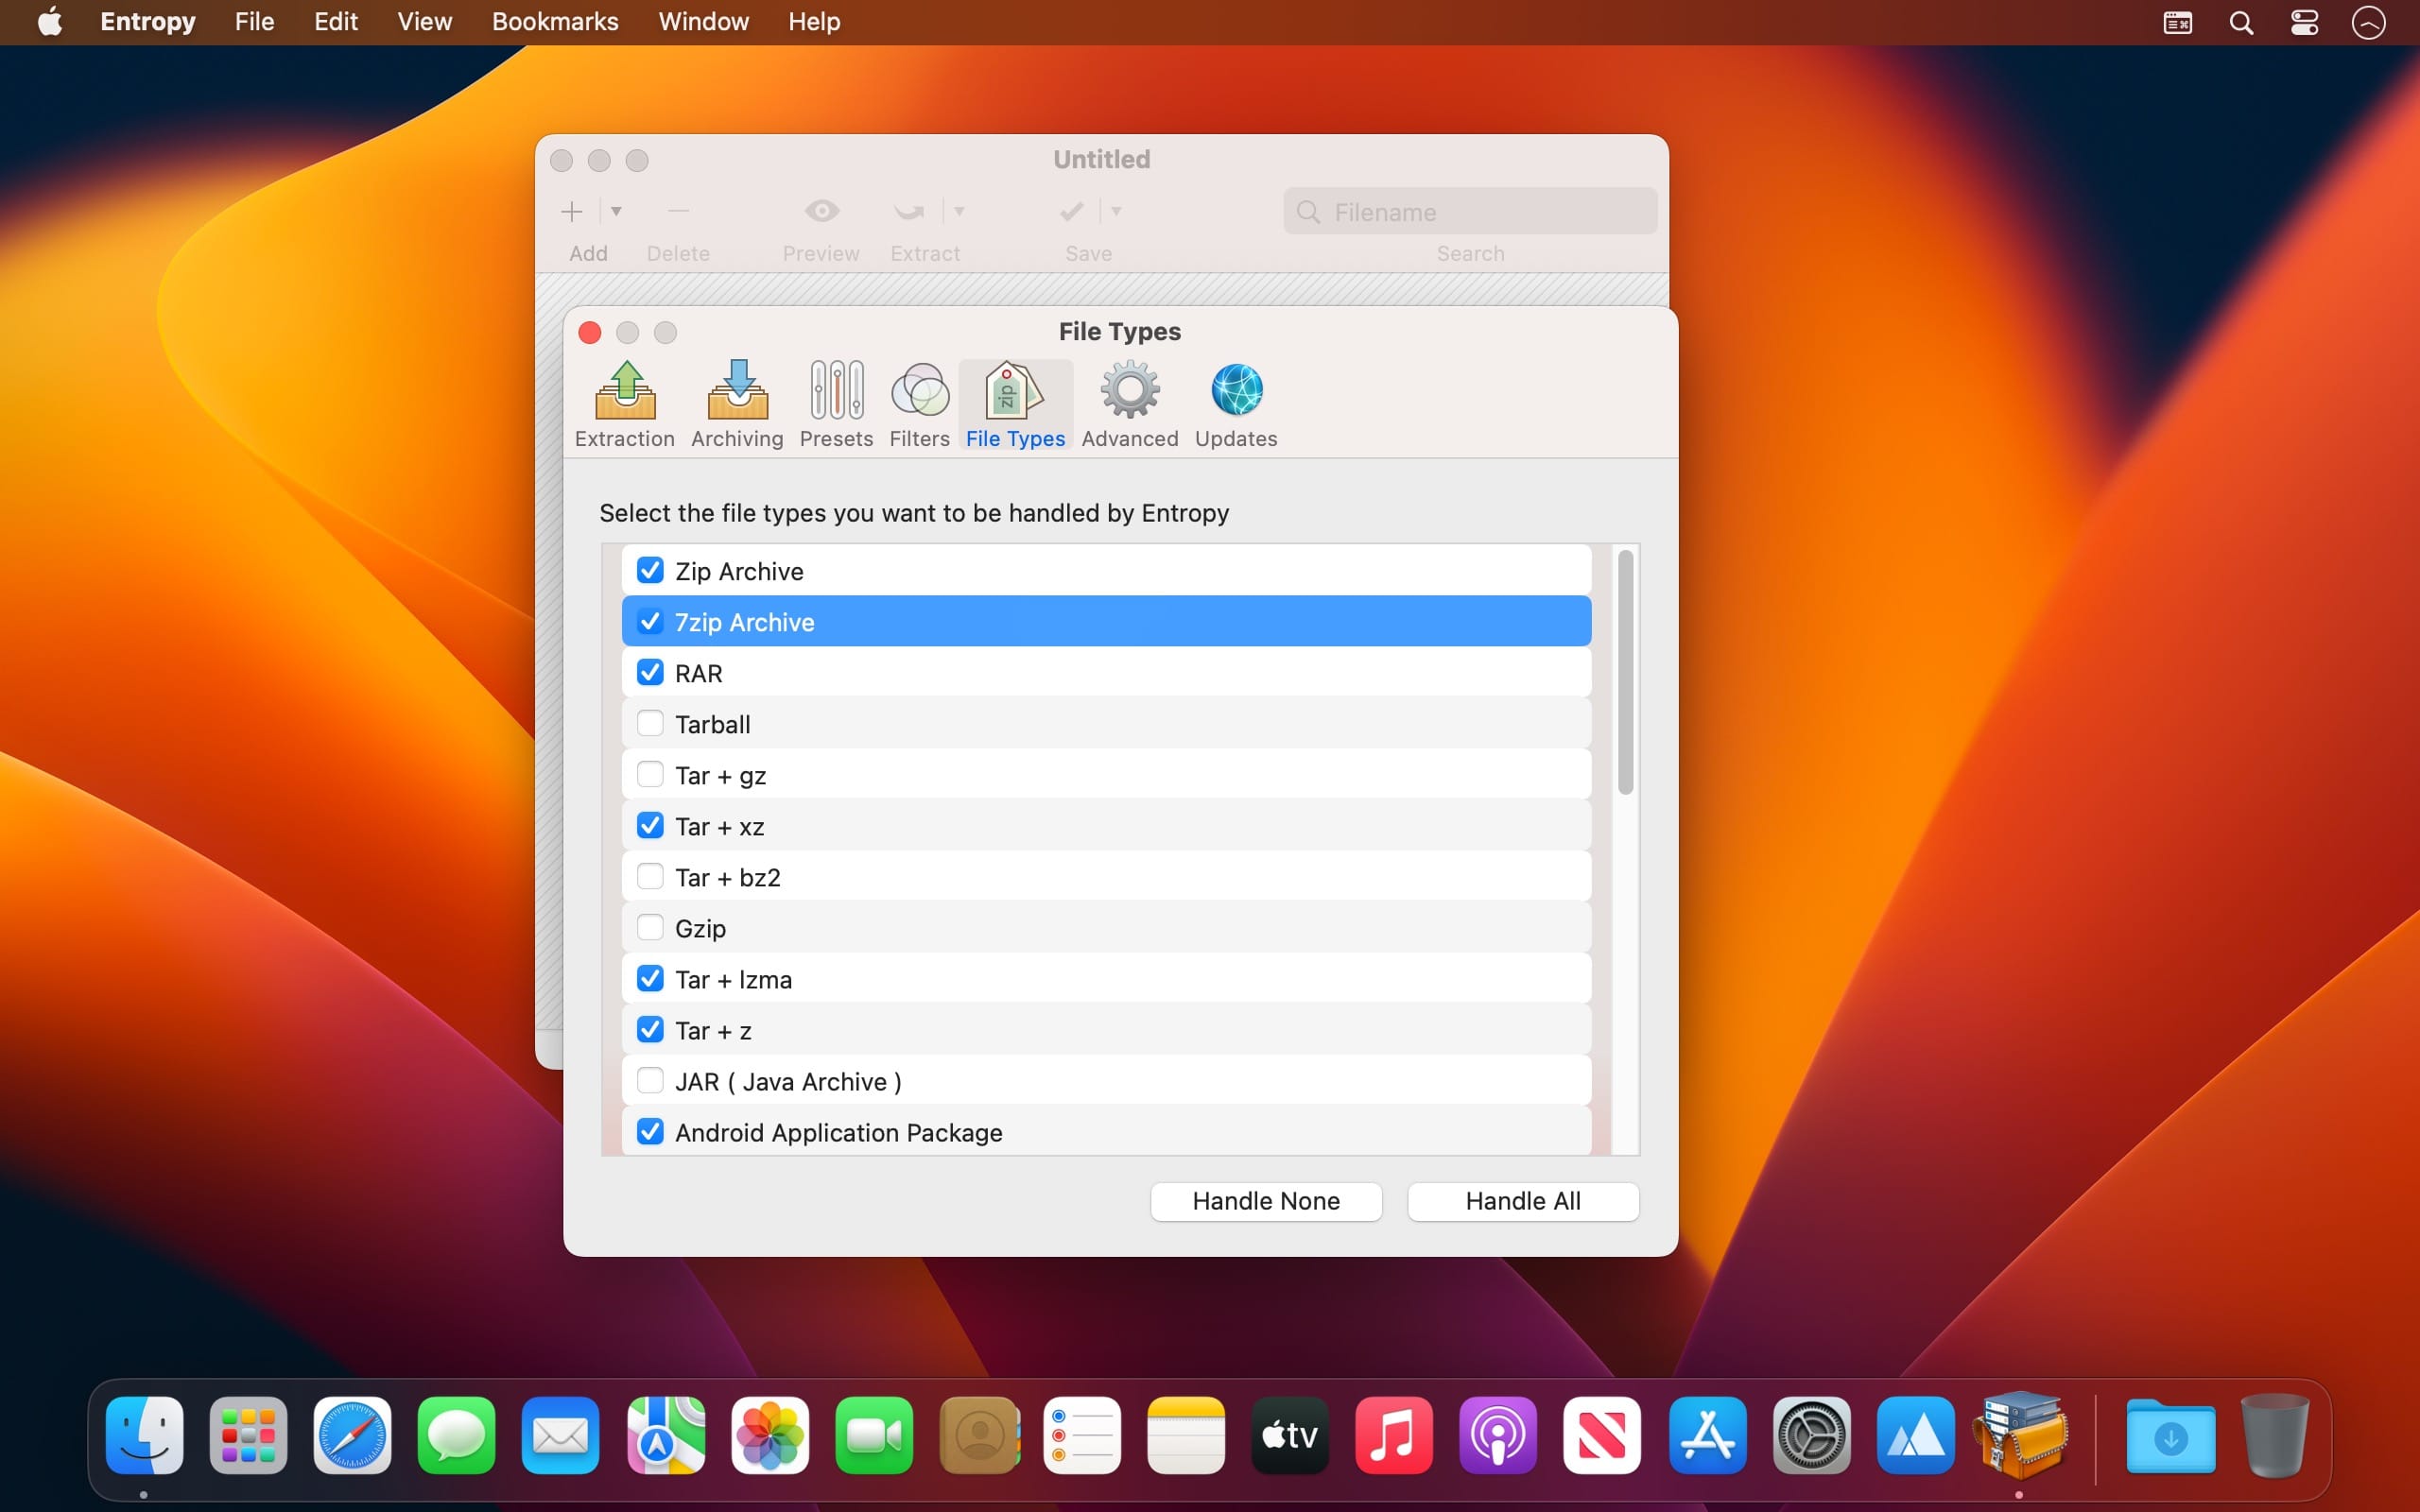Viewport: 2420px width, 1512px height.
Task: Open Reminders from the Dock
Action: [1082, 1435]
